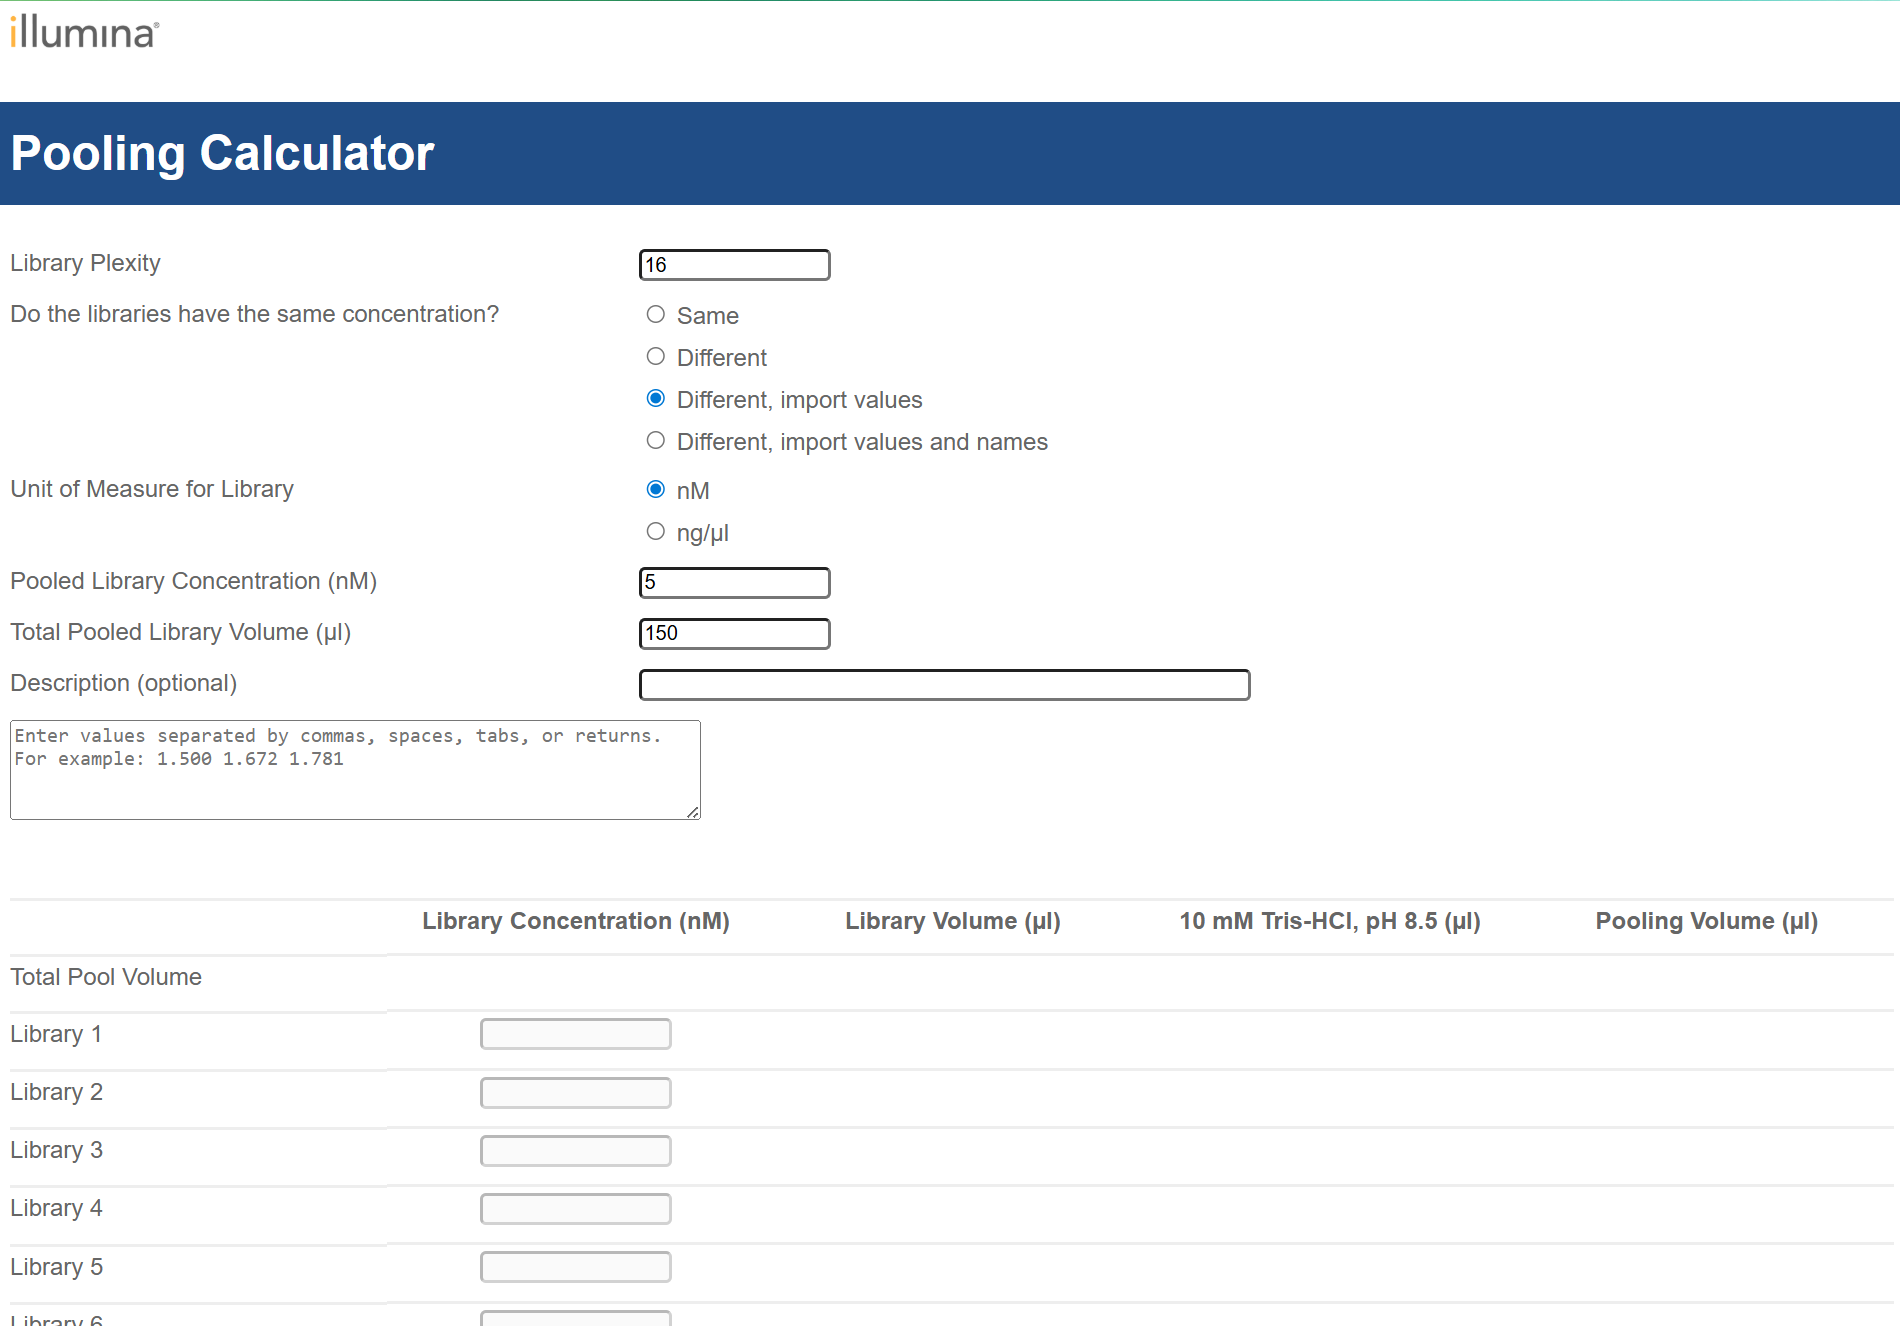The image size is (1900, 1326).
Task: Switch unit of measure to ng/µl
Action: [656, 532]
